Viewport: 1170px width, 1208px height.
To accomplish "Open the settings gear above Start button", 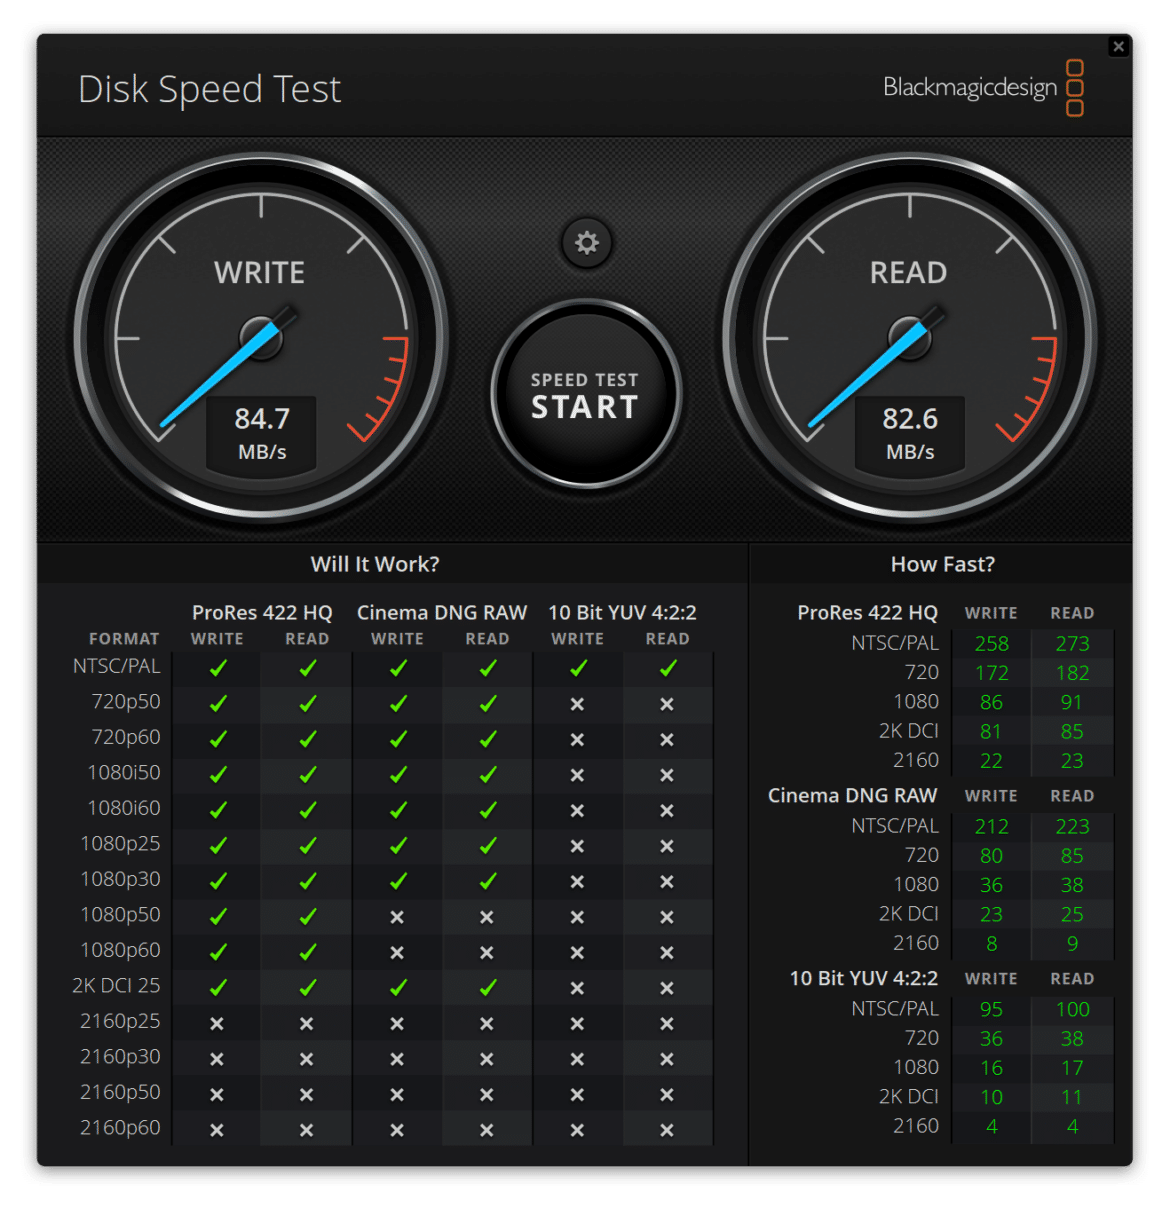I will tap(587, 243).
